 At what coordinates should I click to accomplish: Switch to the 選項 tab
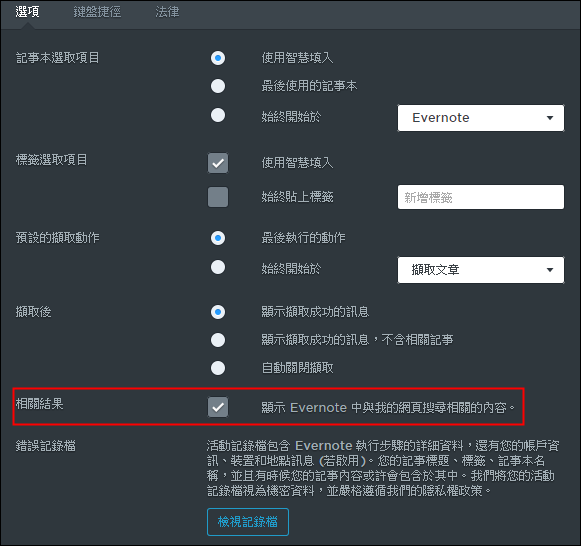[x=27, y=12]
